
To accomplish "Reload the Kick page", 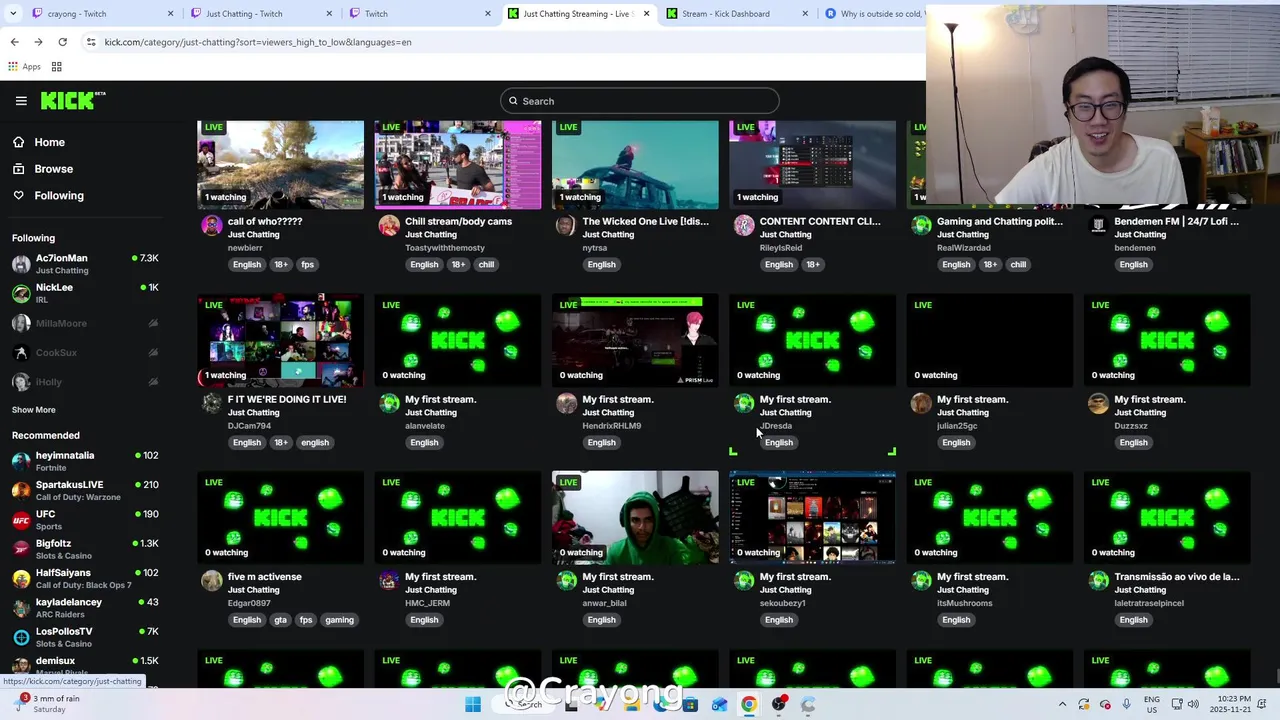I will [62, 42].
